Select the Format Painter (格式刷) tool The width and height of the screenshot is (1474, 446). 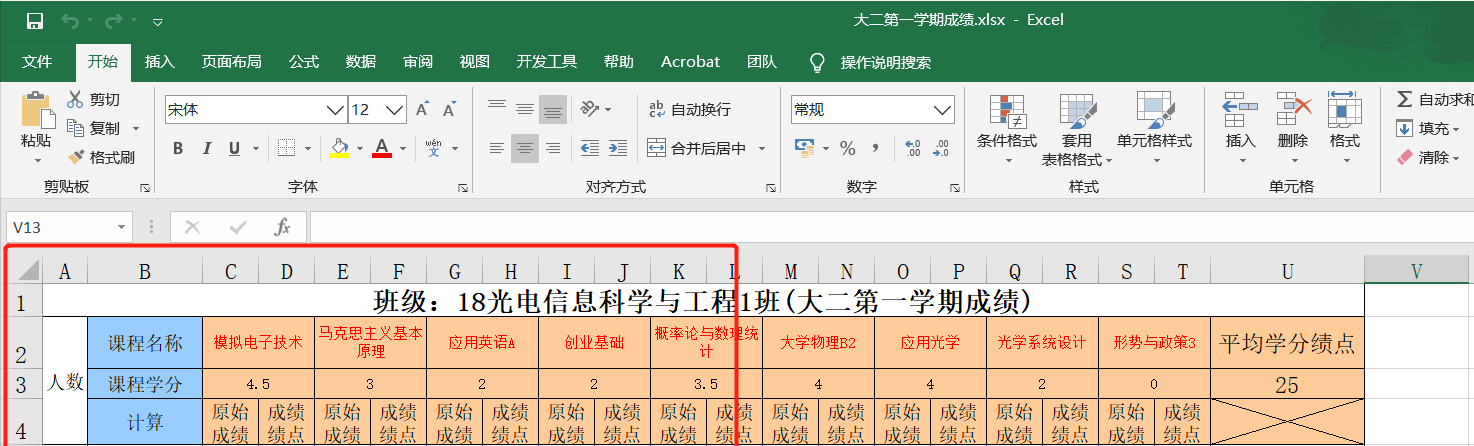(x=100, y=157)
